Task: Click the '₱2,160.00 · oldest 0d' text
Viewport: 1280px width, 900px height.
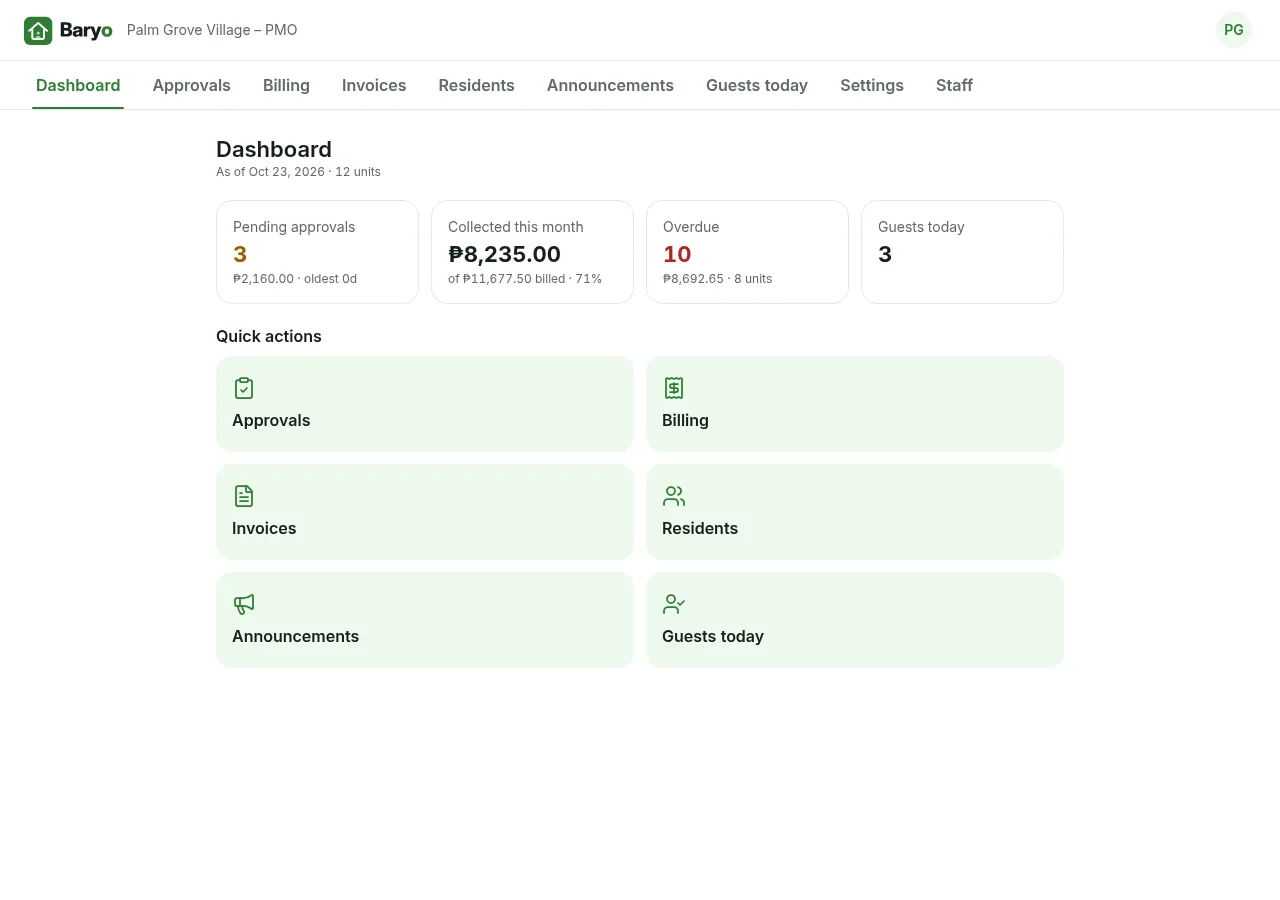Action: pos(295,279)
